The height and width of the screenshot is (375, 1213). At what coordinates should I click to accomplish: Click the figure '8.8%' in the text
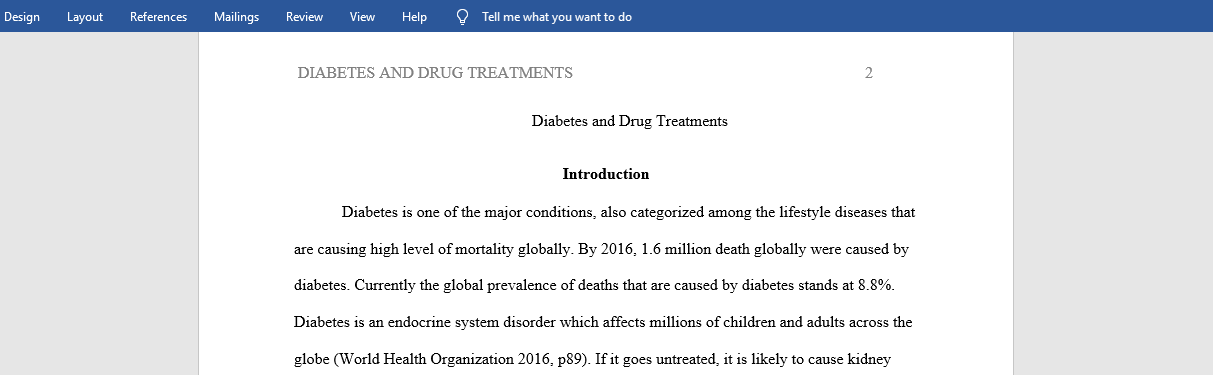(875, 285)
